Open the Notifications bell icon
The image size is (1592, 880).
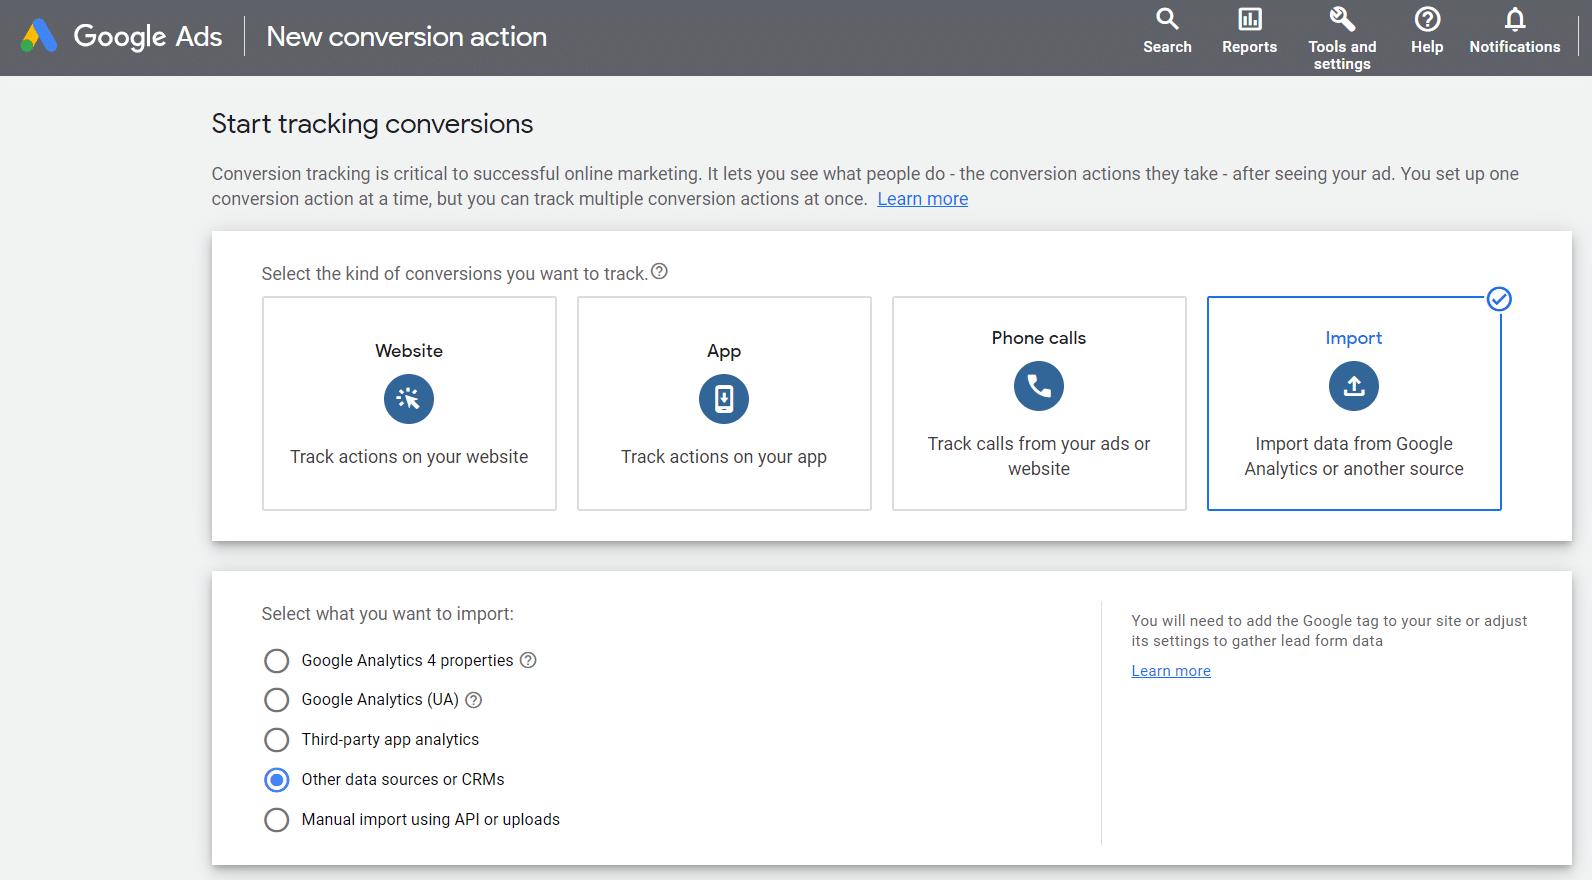pos(1514,20)
